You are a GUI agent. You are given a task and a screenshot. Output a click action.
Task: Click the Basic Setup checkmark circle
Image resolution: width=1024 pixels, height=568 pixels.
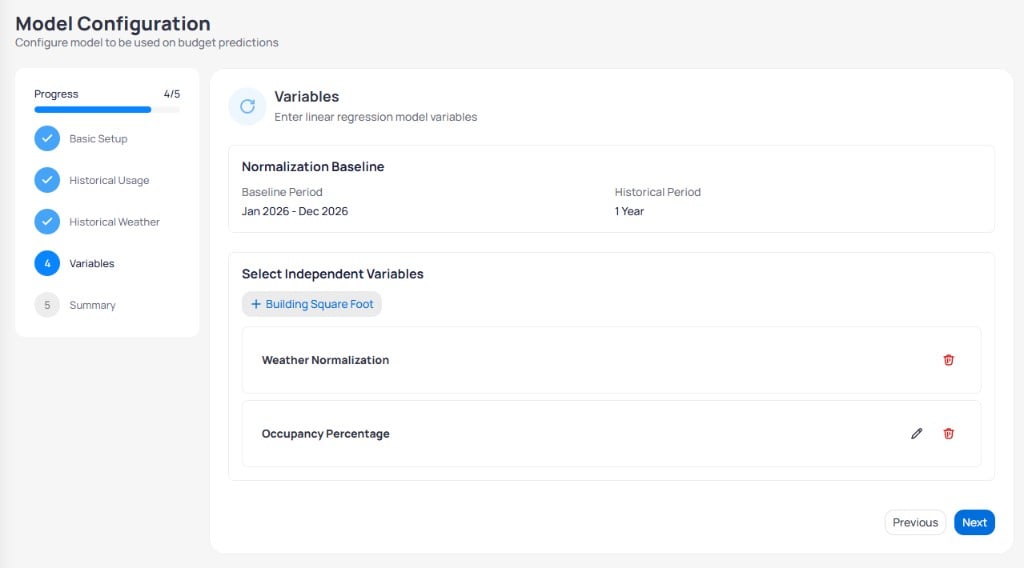(x=47, y=138)
